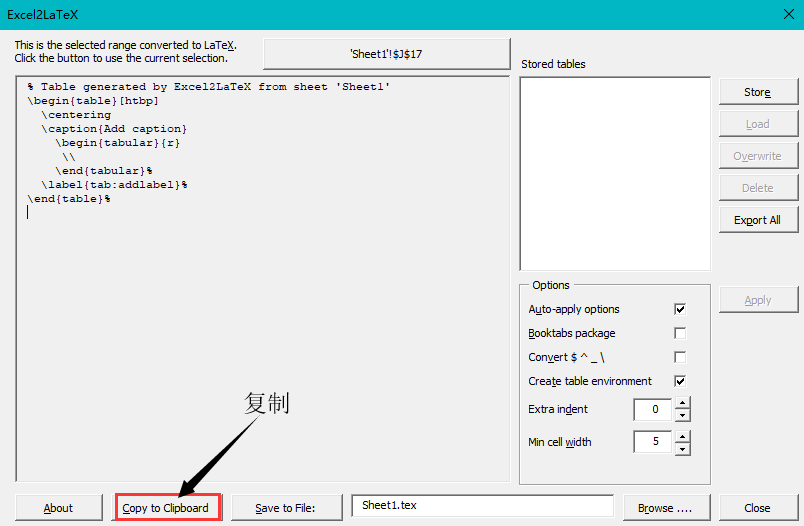The image size is (804, 526).
Task: Click the \begin{tabular}{r} line
Action: point(117,143)
